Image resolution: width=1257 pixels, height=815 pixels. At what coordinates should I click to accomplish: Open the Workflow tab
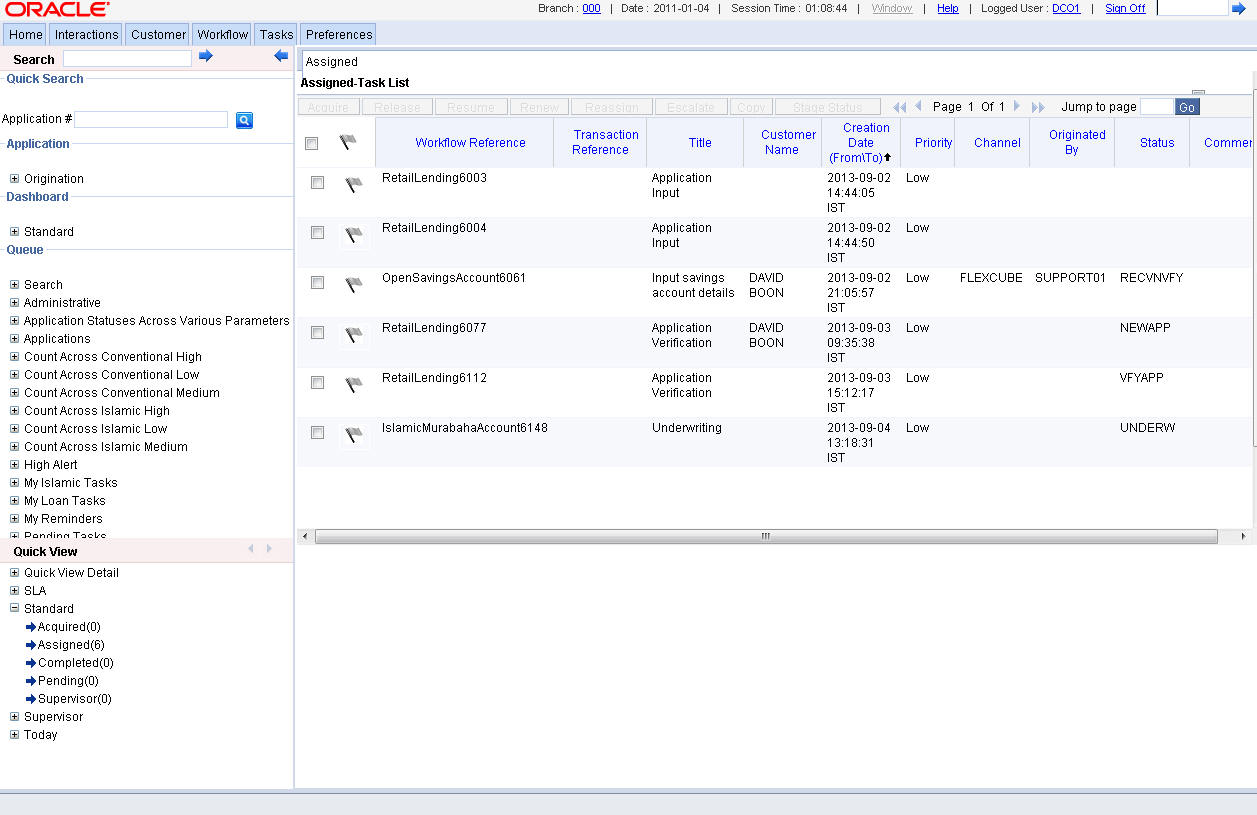(x=222, y=34)
